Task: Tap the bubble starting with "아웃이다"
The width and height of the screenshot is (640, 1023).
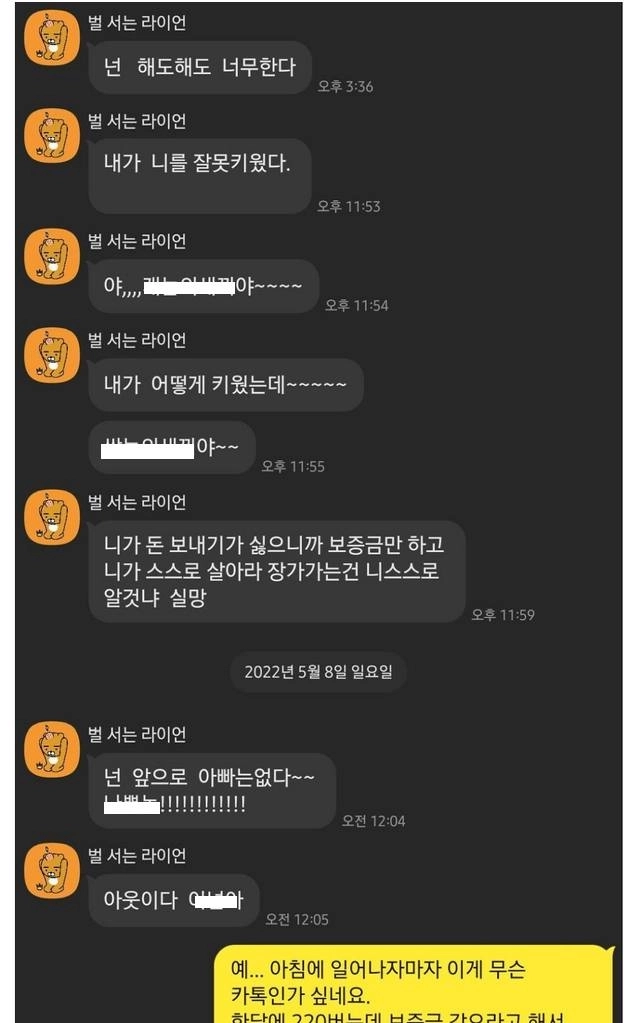Action: click(174, 900)
